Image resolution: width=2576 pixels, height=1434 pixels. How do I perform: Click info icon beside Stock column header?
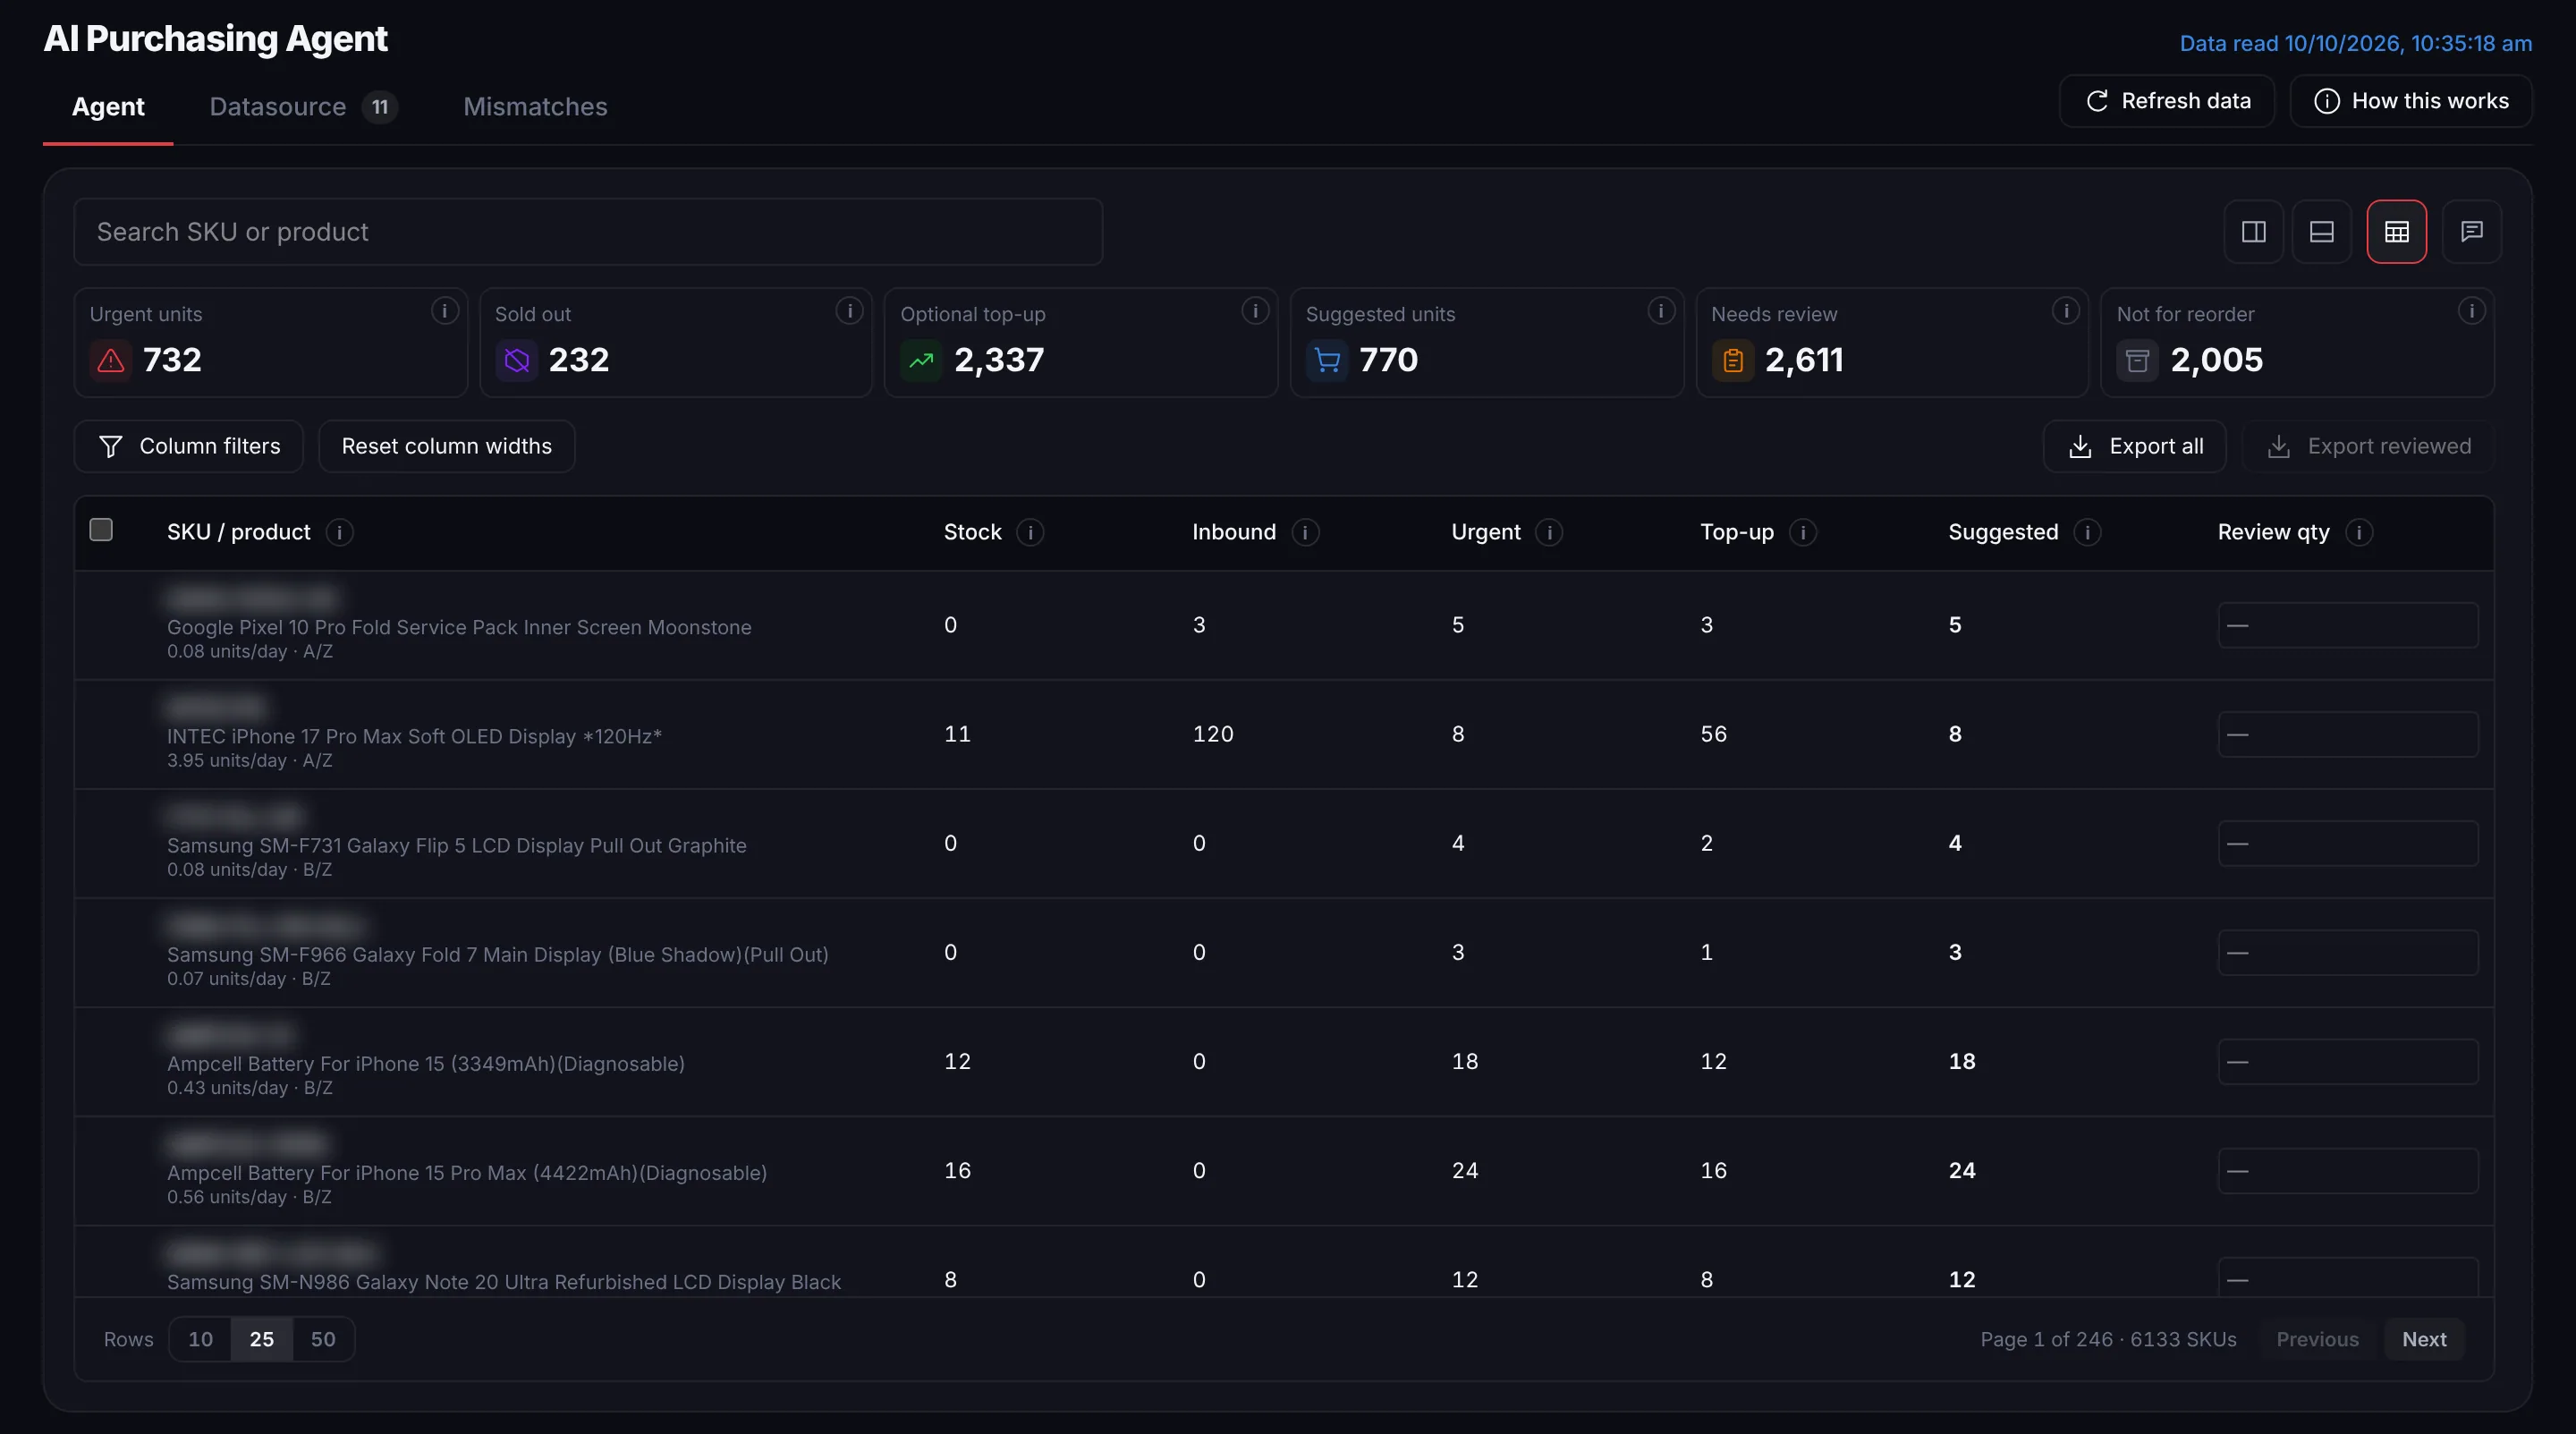click(x=1030, y=532)
